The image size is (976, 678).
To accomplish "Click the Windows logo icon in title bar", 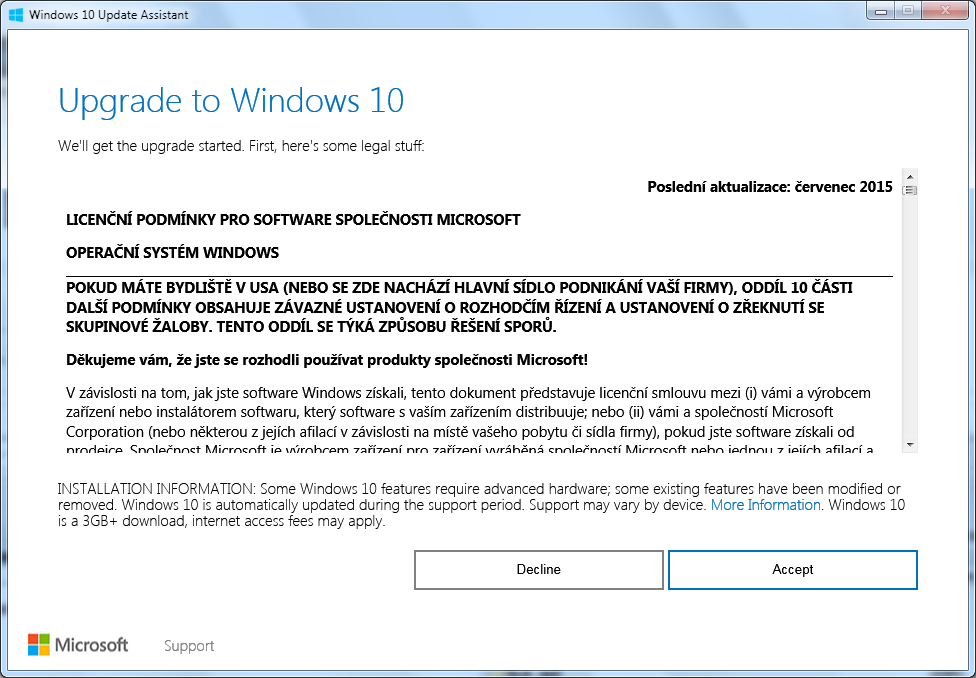I will [16, 15].
